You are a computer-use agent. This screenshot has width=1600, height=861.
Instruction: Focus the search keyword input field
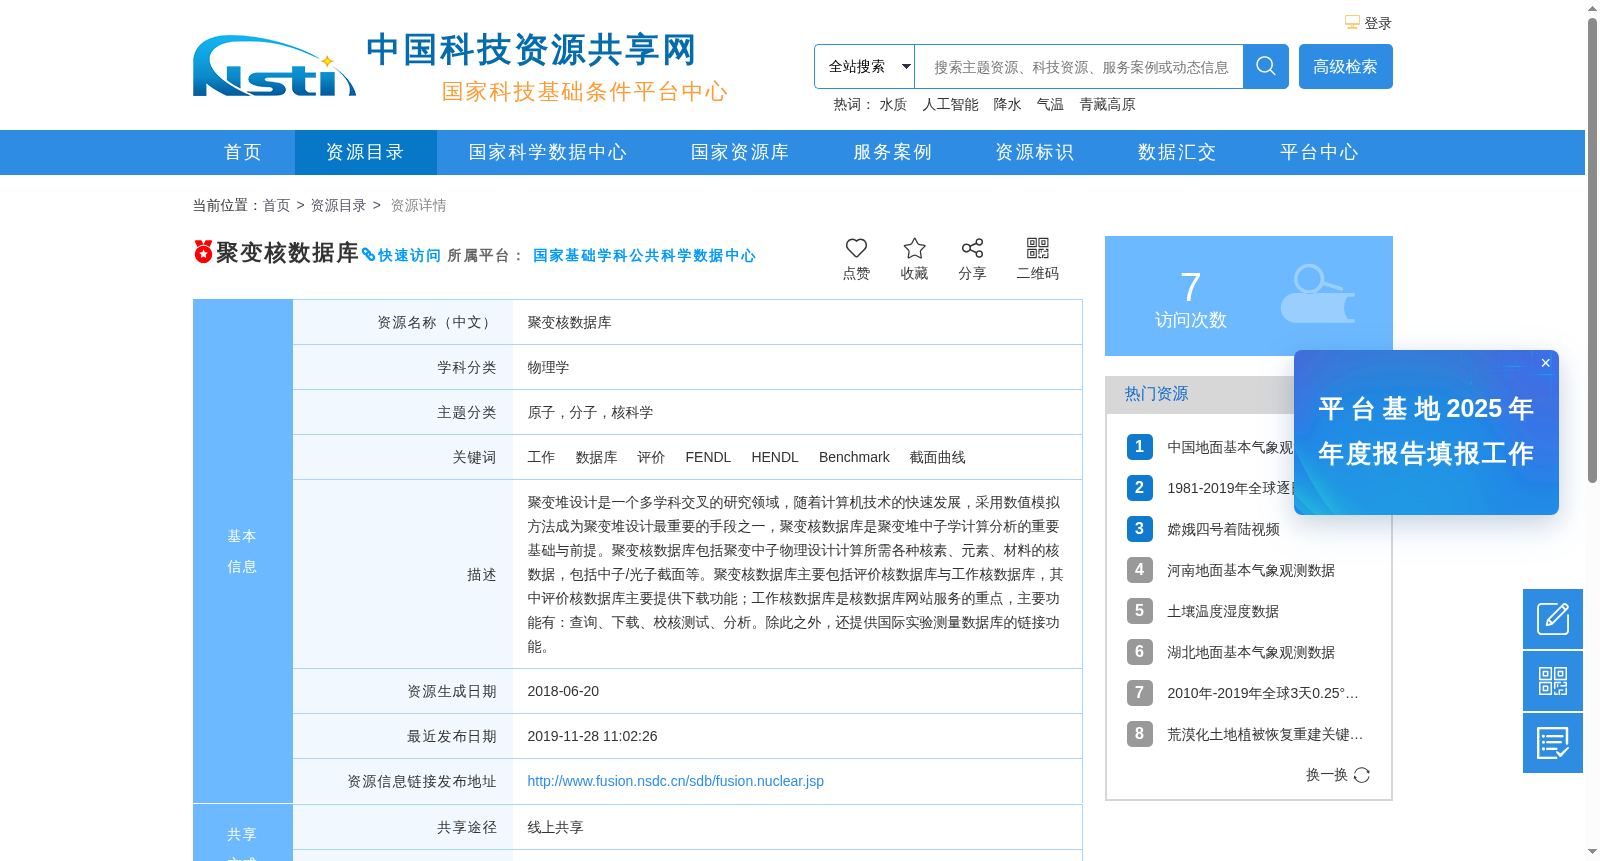(1079, 67)
